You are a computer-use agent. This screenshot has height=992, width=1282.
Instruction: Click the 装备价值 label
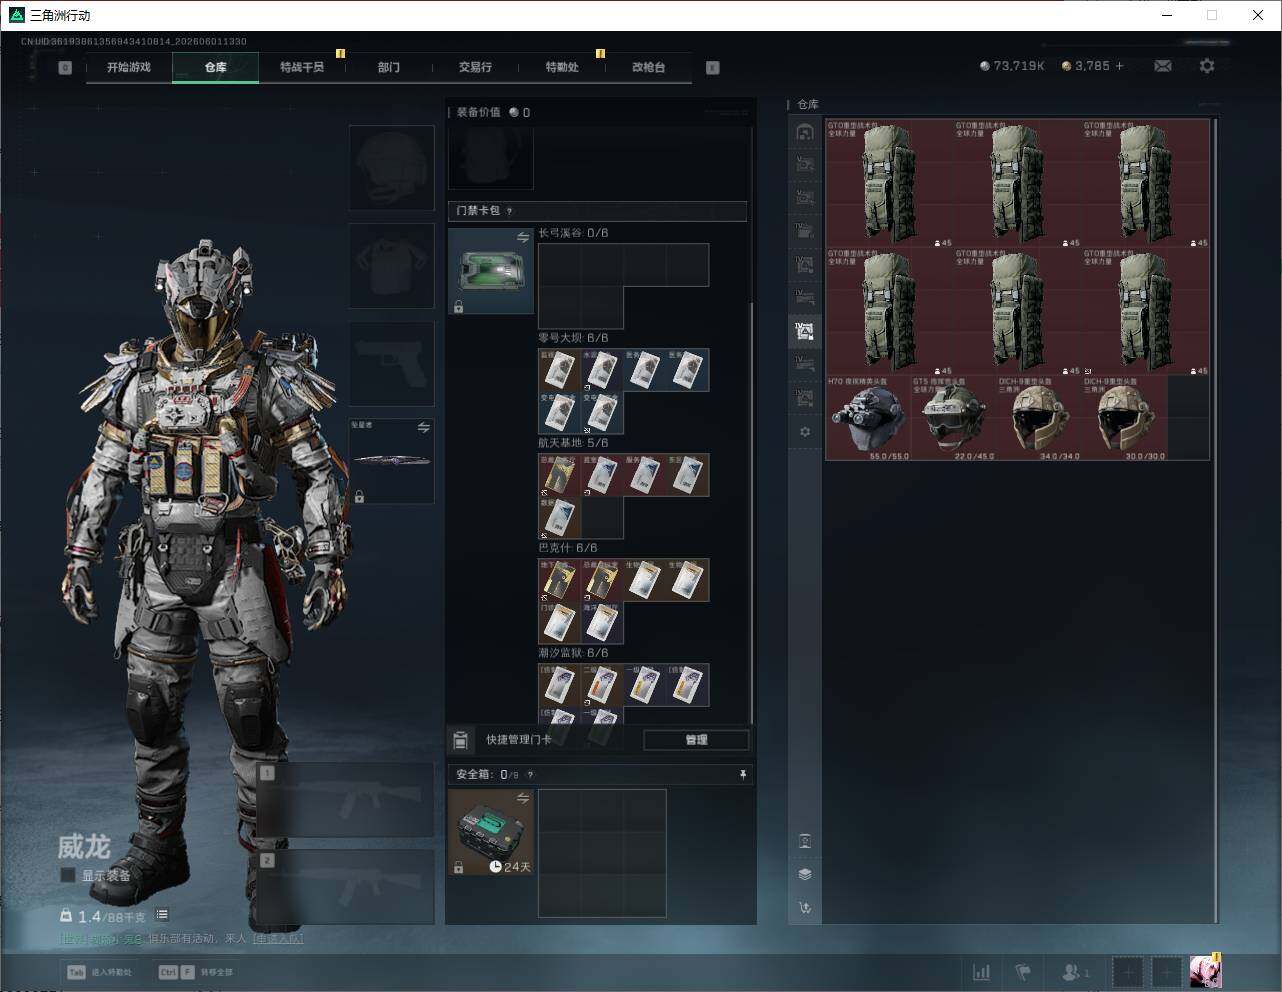click(478, 112)
